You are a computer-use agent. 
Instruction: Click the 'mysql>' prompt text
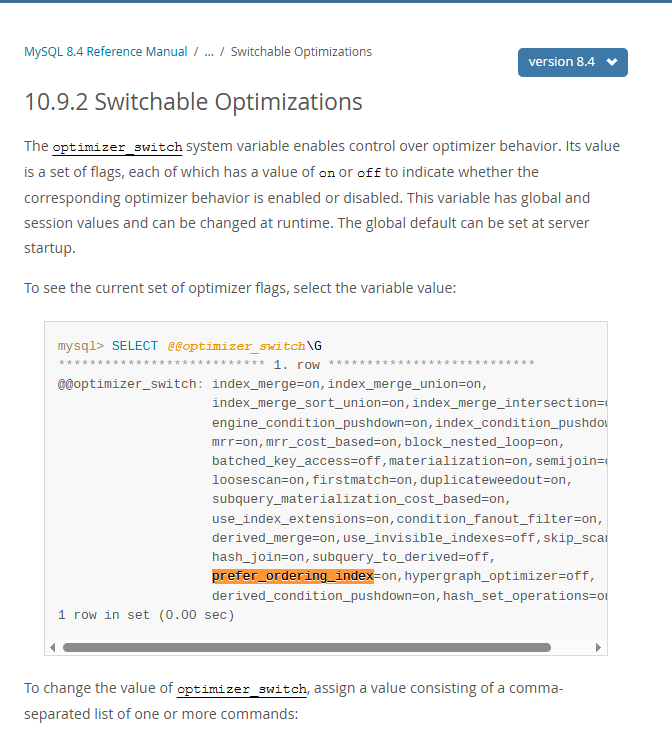click(x=81, y=346)
